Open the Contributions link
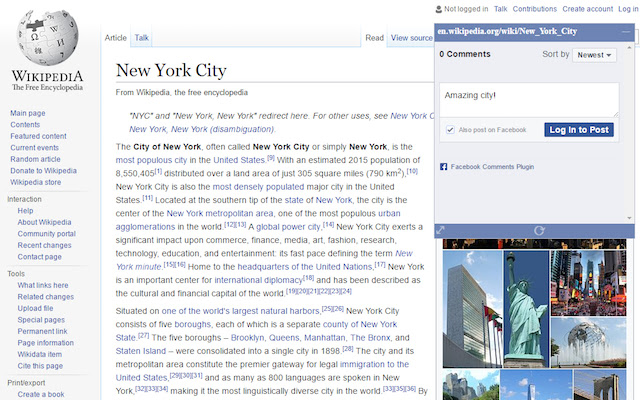Viewport: 640px width, 400px height. tap(535, 9)
